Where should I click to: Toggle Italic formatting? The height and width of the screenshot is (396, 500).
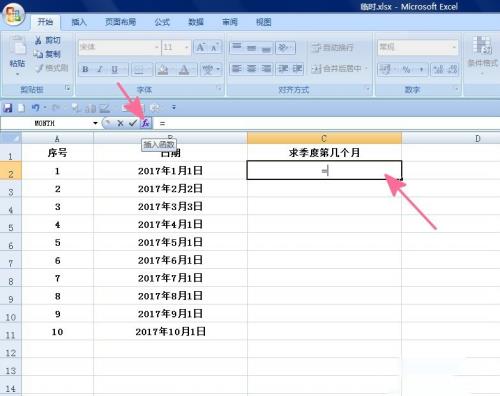click(100, 69)
